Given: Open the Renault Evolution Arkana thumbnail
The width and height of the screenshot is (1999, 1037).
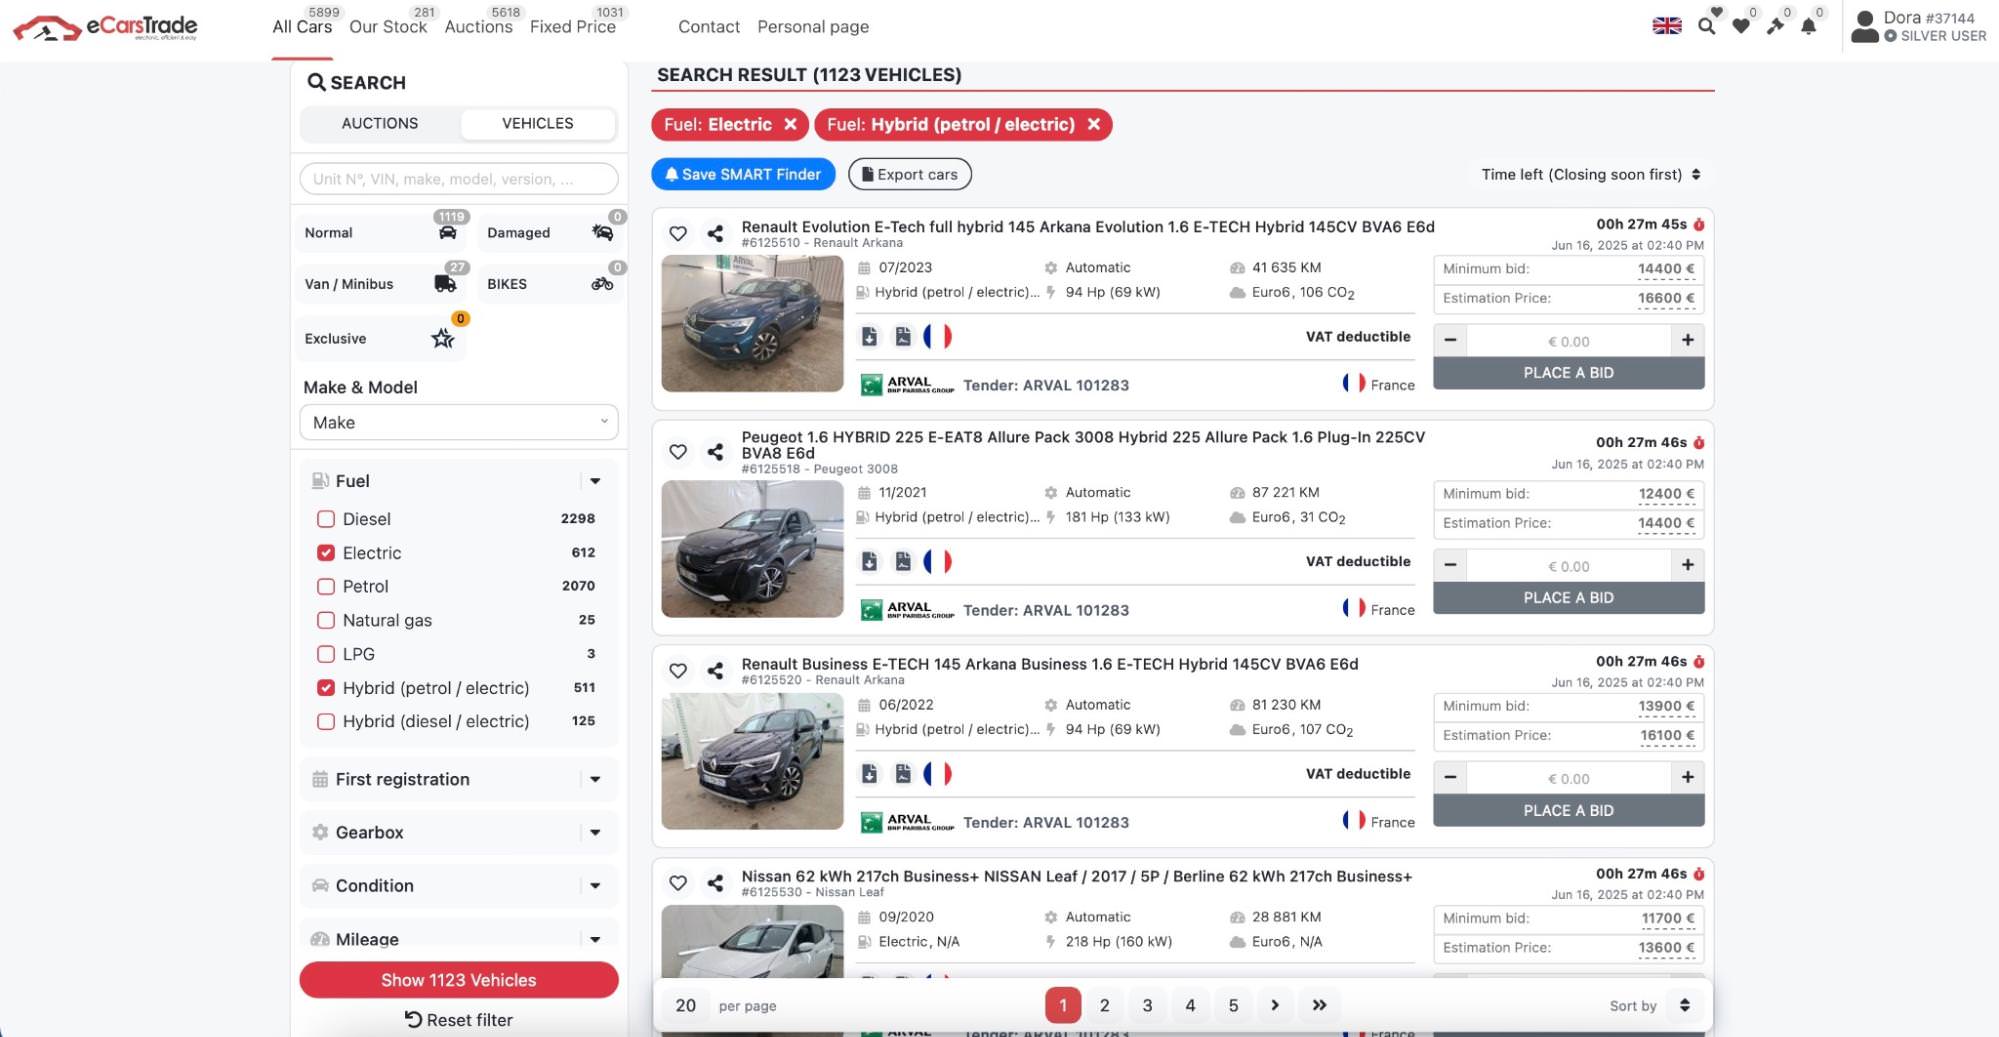Looking at the screenshot, I should coord(752,323).
